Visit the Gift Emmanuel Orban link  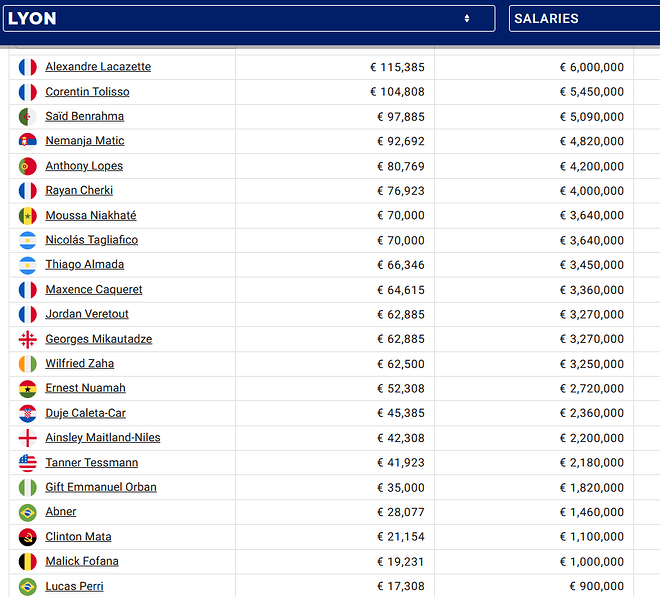click(x=101, y=487)
